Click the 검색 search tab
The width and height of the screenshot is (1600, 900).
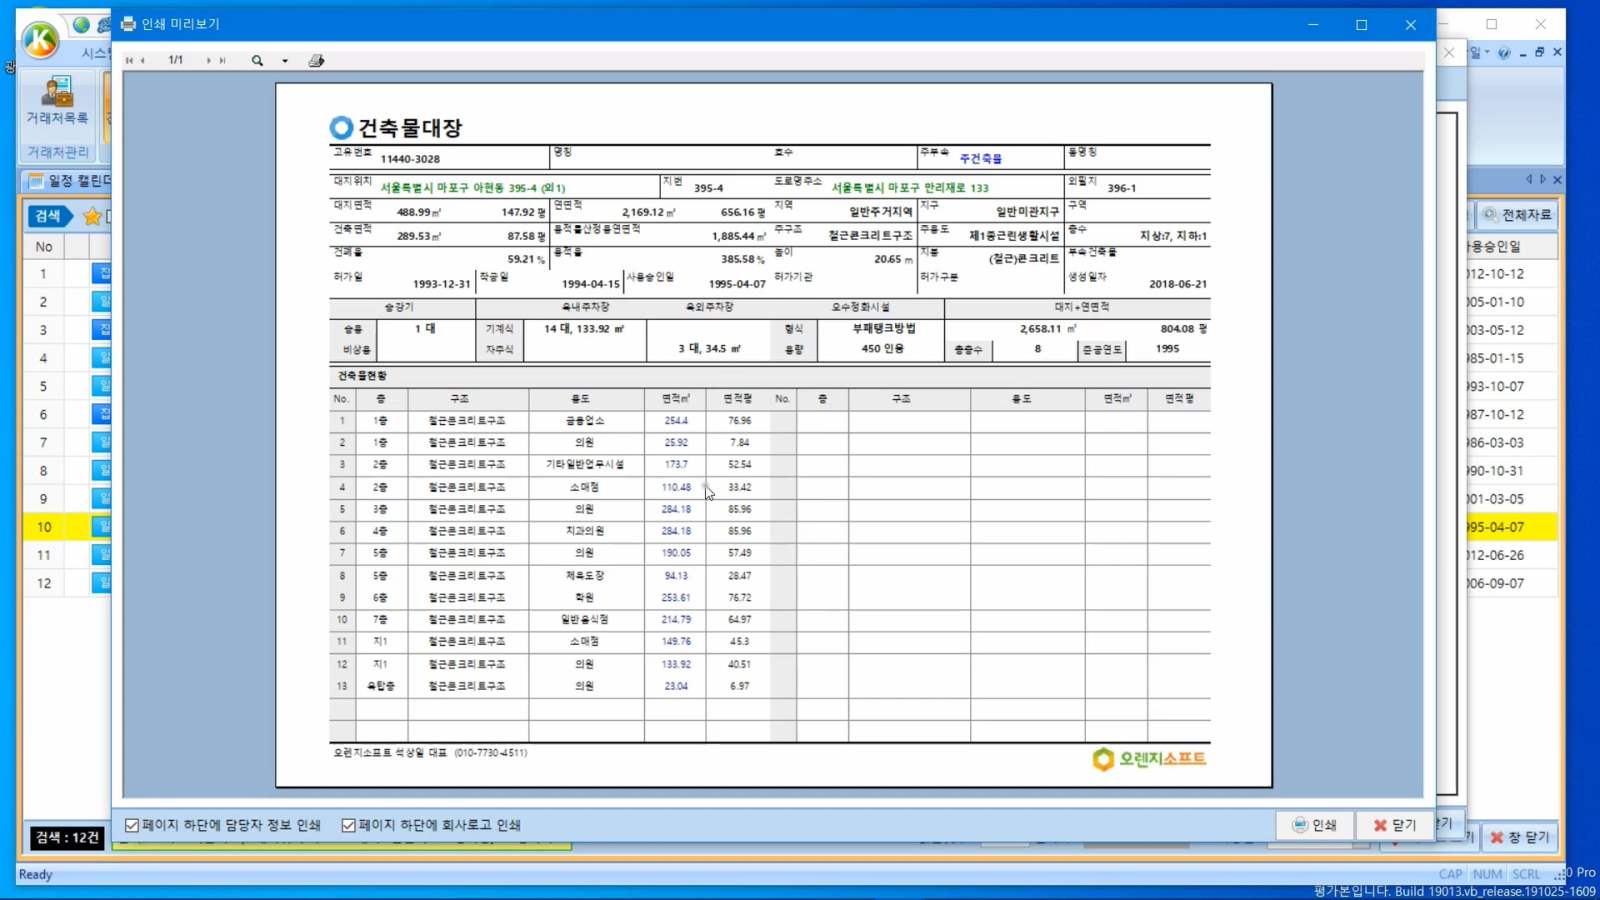coord(48,216)
